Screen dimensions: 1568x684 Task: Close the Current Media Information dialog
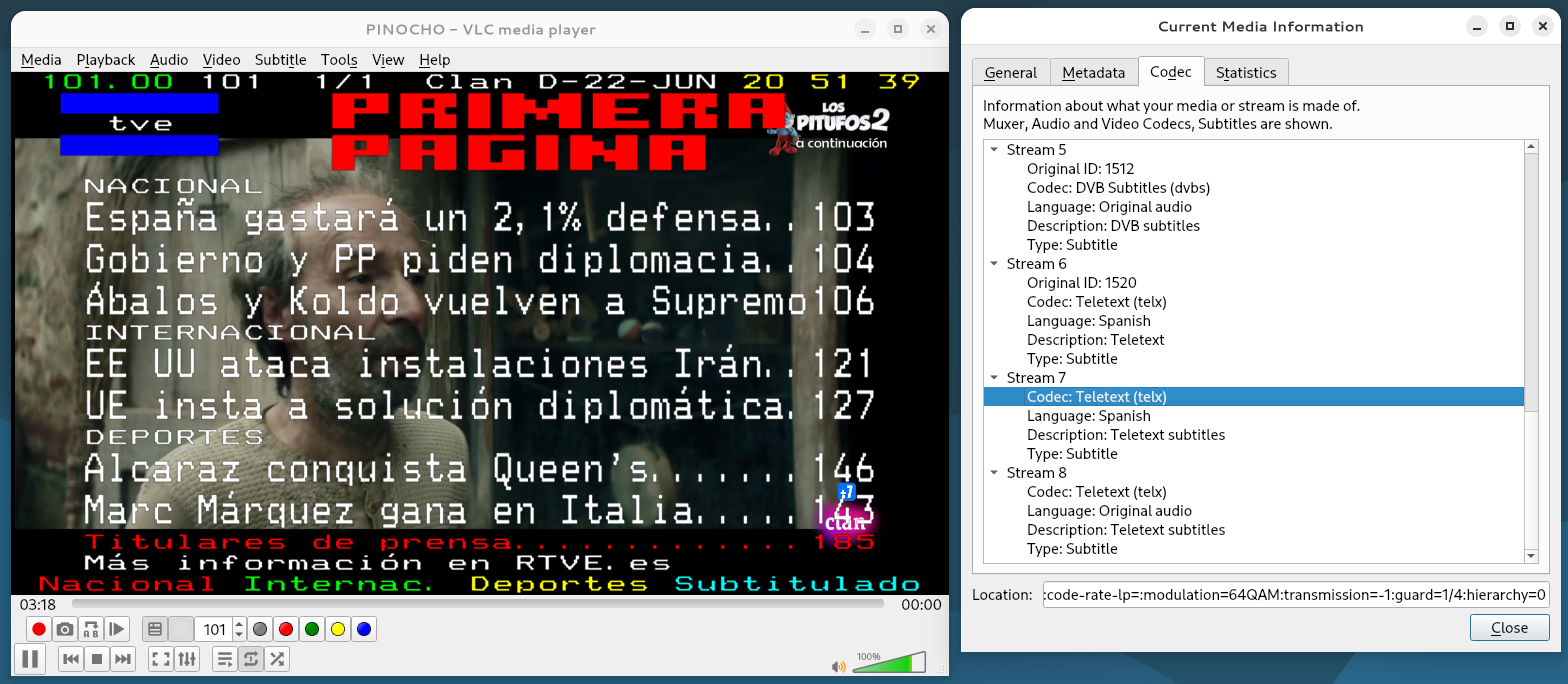(1510, 628)
